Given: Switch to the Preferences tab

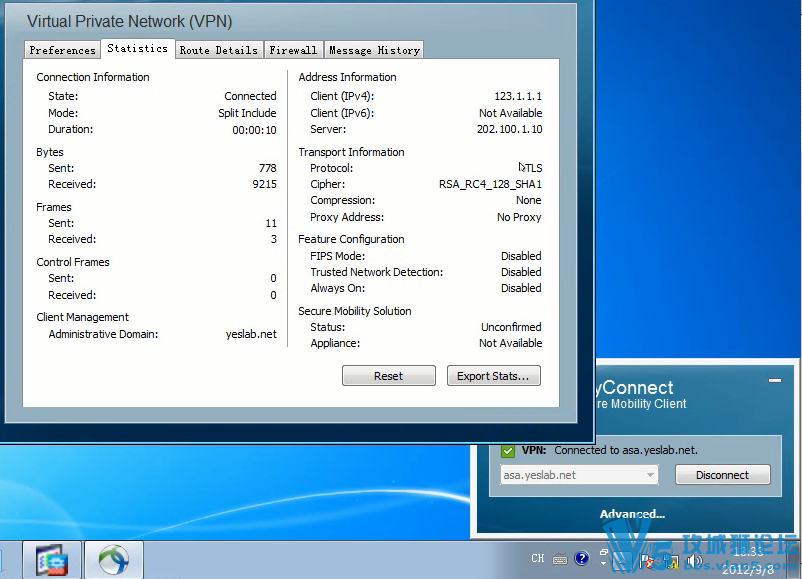Looking at the screenshot, I should pos(62,50).
